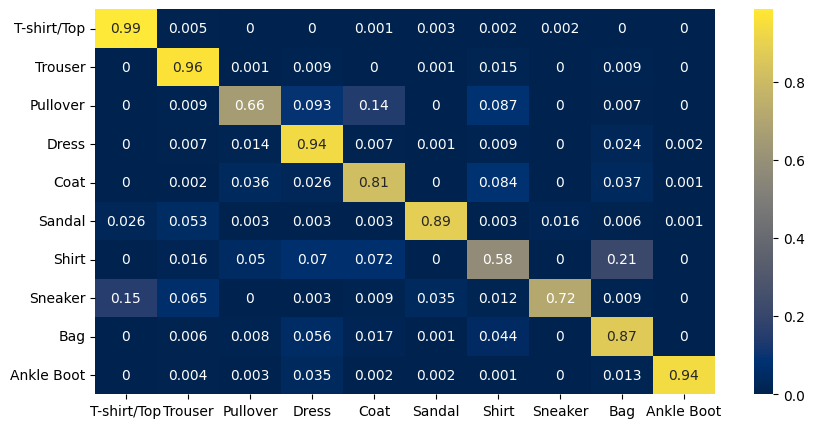
Task: Click the 0.96 Trouser diagonal cell
Action: click(188, 68)
